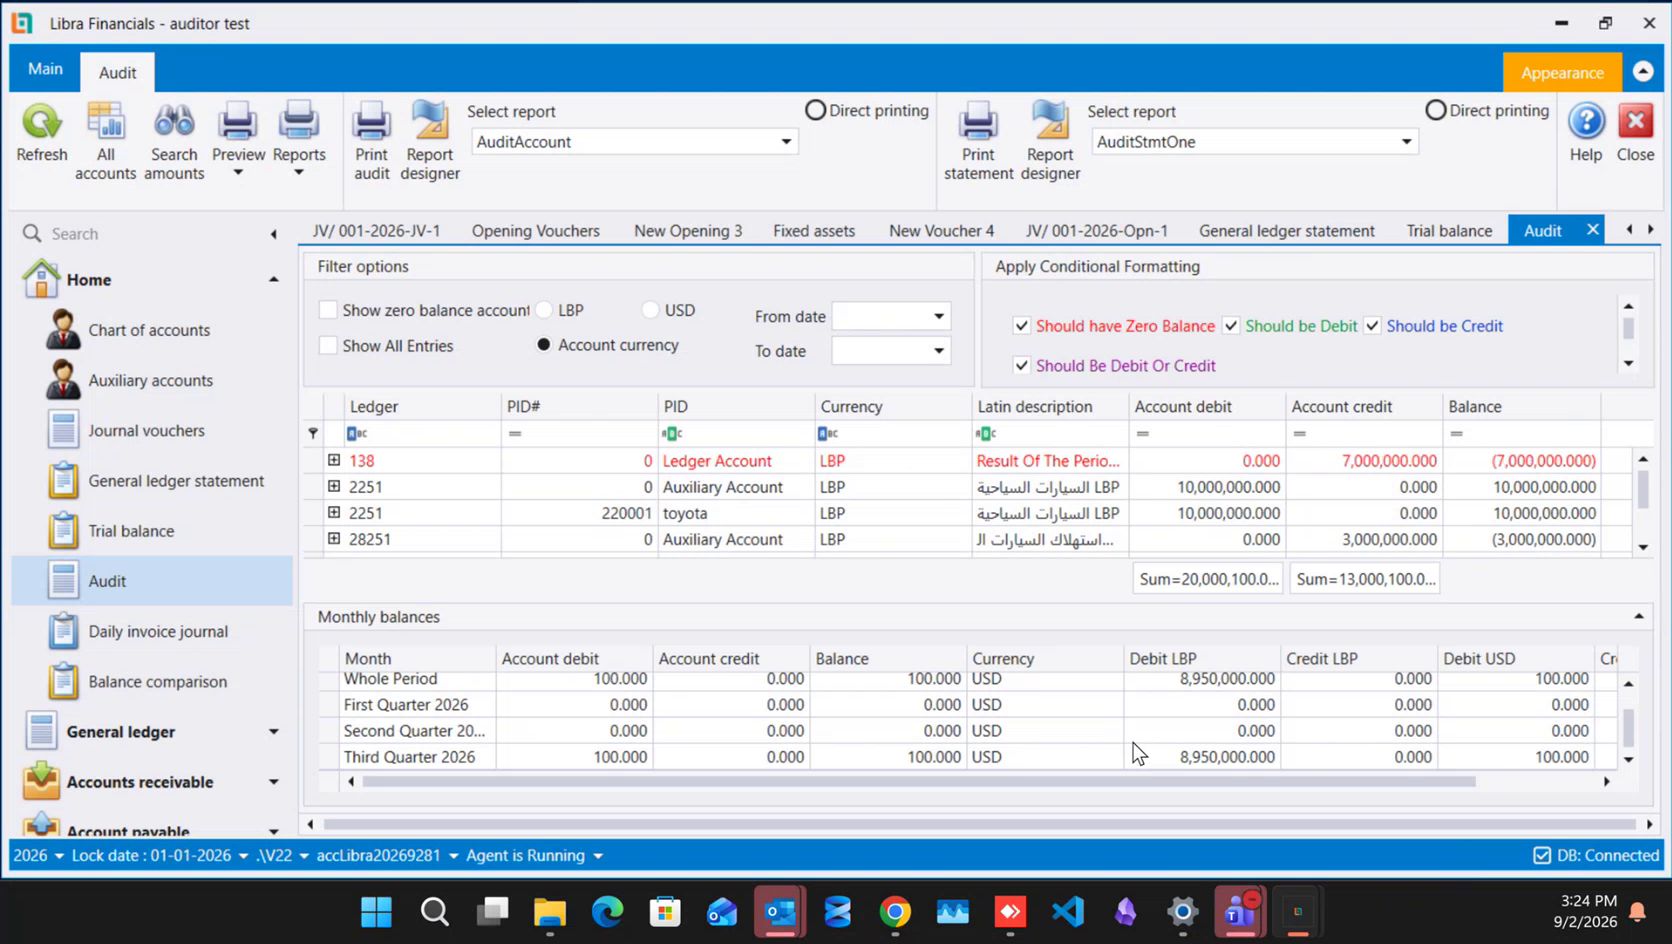Image resolution: width=1672 pixels, height=944 pixels.
Task: Click the red Close ribbon icon
Action: (1636, 122)
